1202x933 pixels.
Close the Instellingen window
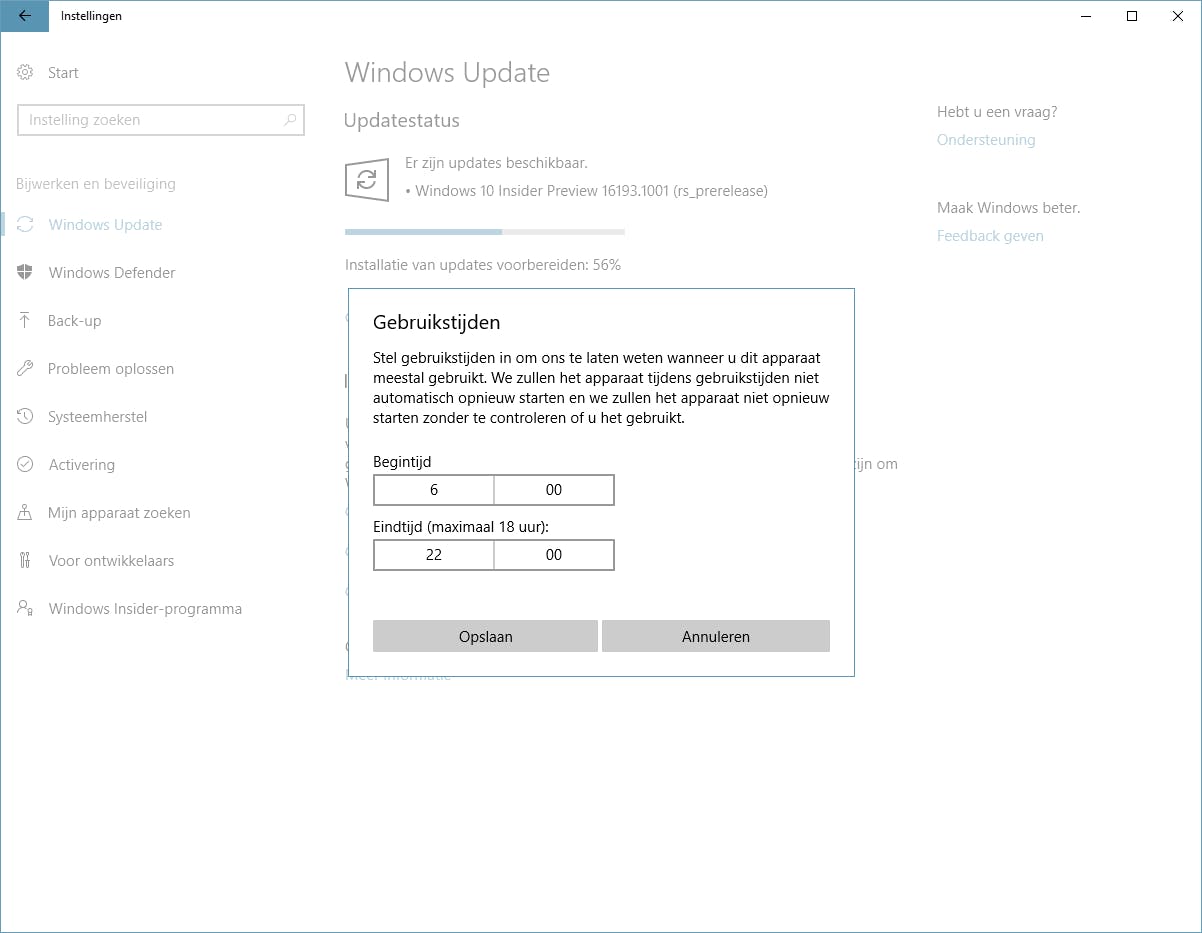pos(1178,16)
